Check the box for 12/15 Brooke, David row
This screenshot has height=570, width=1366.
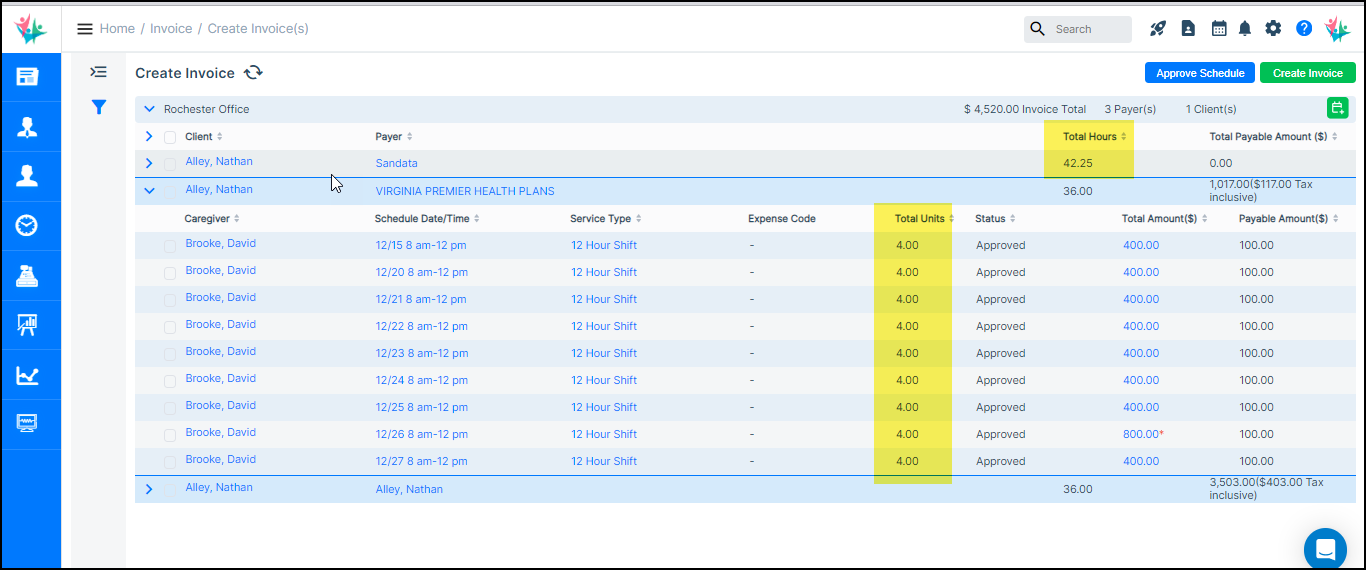(x=170, y=246)
